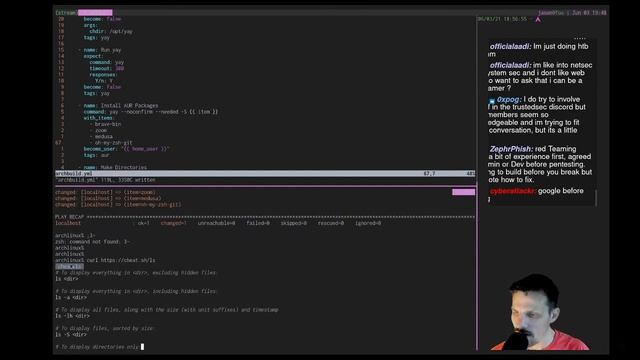Click the timestamp at top of right pane
The height and width of the screenshot is (360, 640).
click(502, 19)
